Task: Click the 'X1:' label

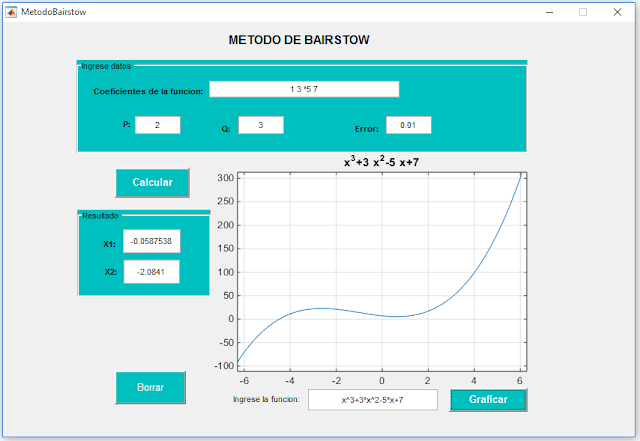Action: (109, 244)
